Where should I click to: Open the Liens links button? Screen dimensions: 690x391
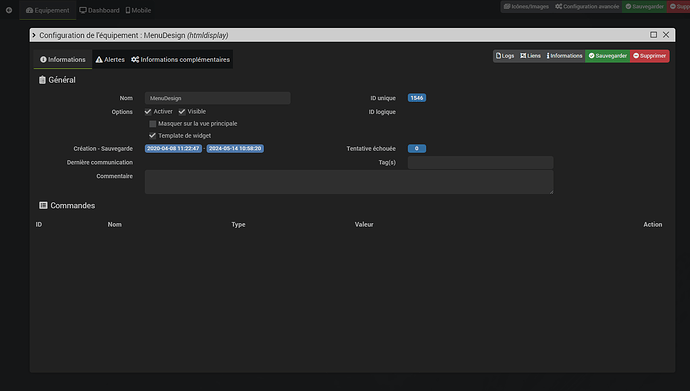point(530,56)
